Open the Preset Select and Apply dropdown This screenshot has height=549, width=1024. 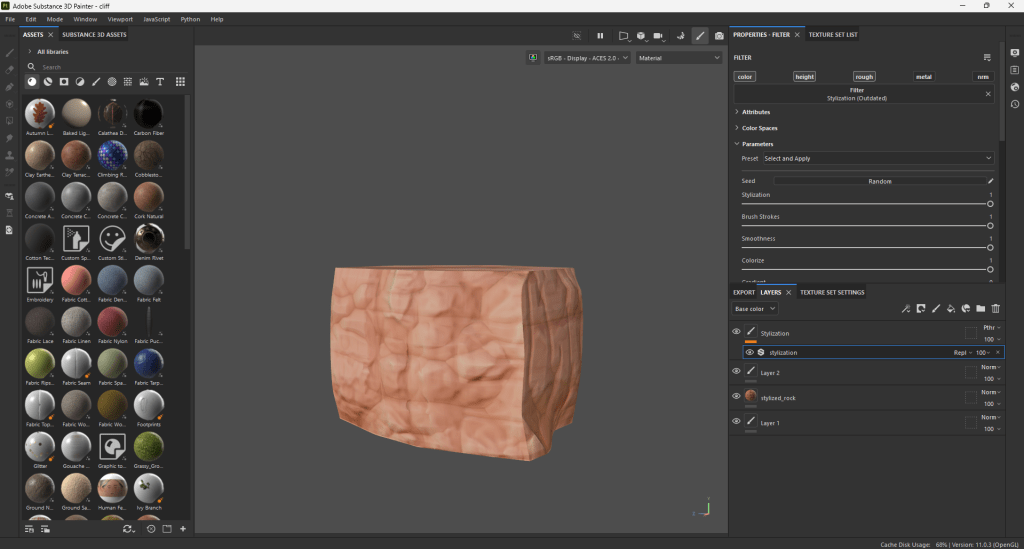coord(877,158)
